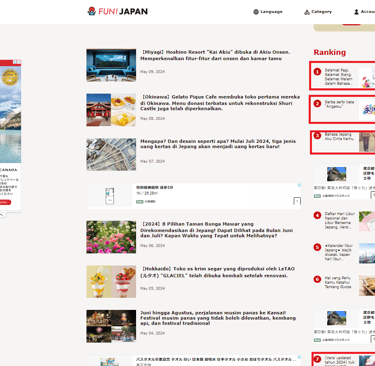Open the ad info icon on bottom banner
Viewport: 375px width, 366px height.
pyautogui.click(x=299, y=357)
